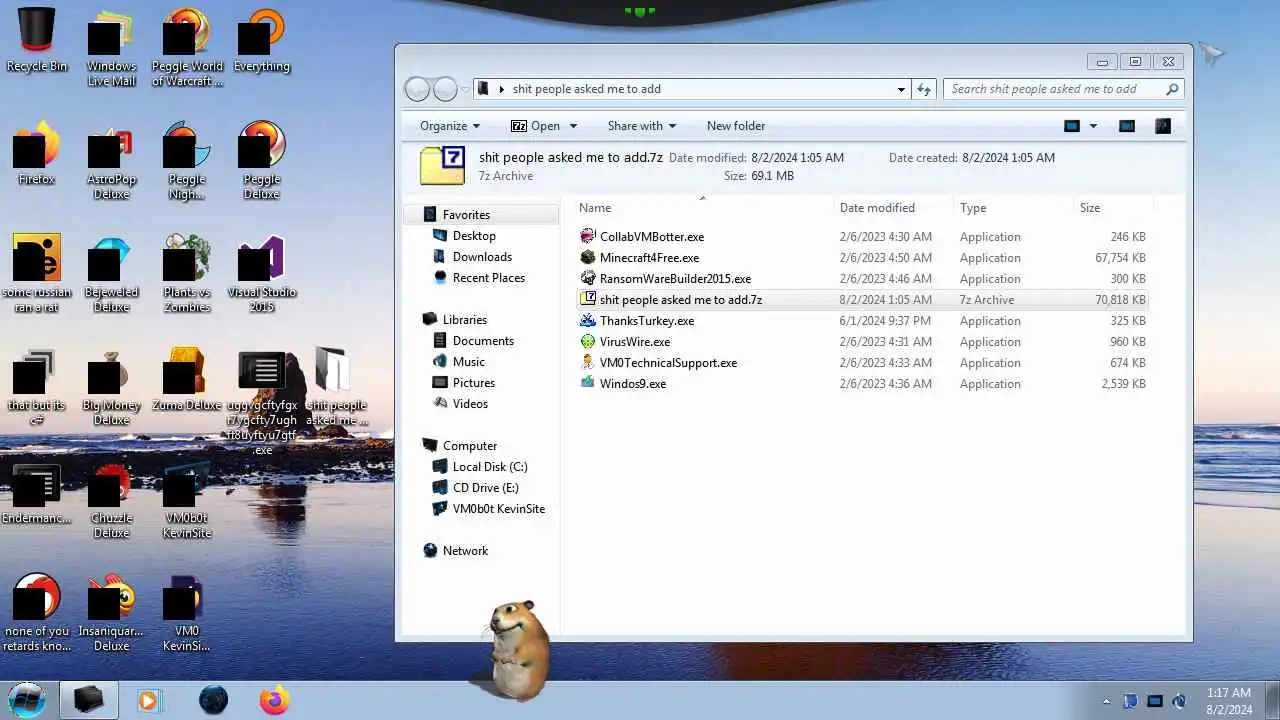Show hidden system tray icons arrow
Image resolution: width=1280 pixels, height=720 pixels.
point(1106,701)
